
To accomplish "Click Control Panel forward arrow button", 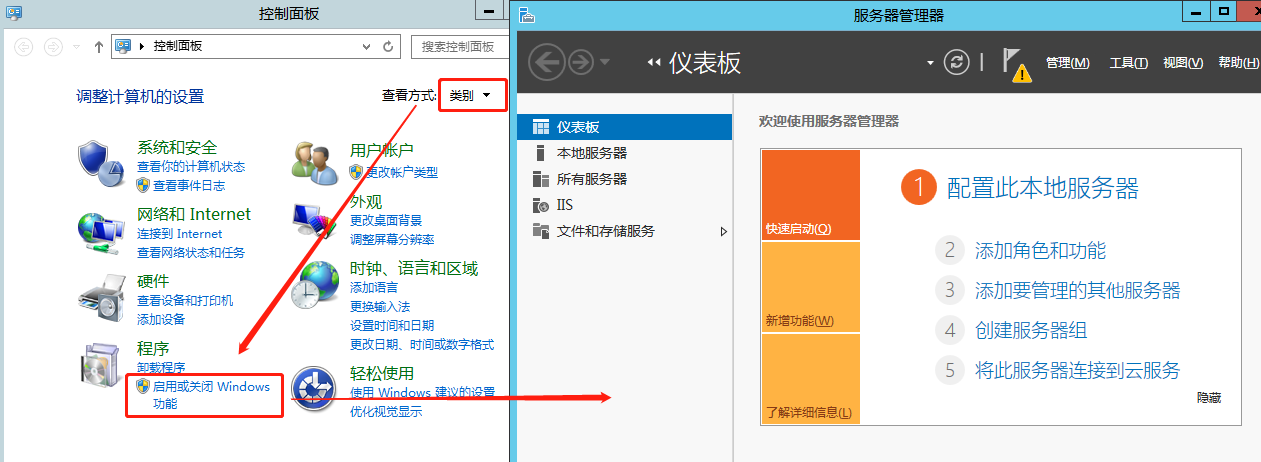I will [x=54, y=46].
